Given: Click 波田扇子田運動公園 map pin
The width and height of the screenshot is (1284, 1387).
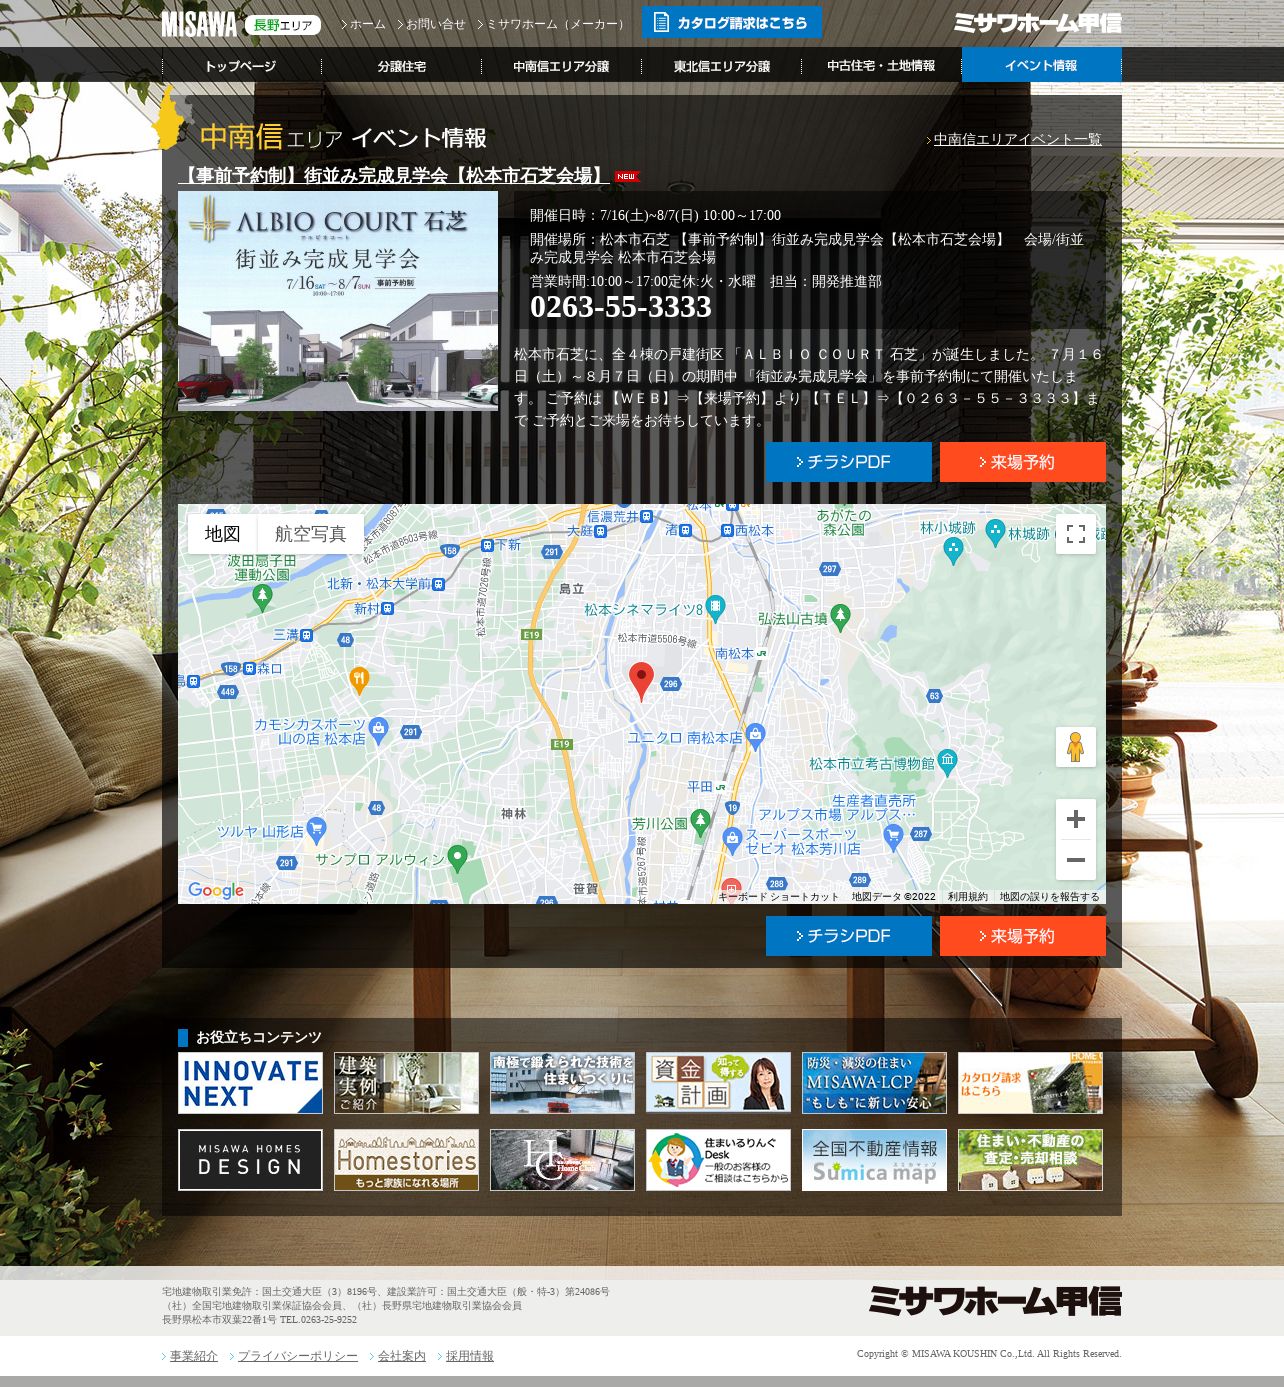Looking at the screenshot, I should click(262, 598).
